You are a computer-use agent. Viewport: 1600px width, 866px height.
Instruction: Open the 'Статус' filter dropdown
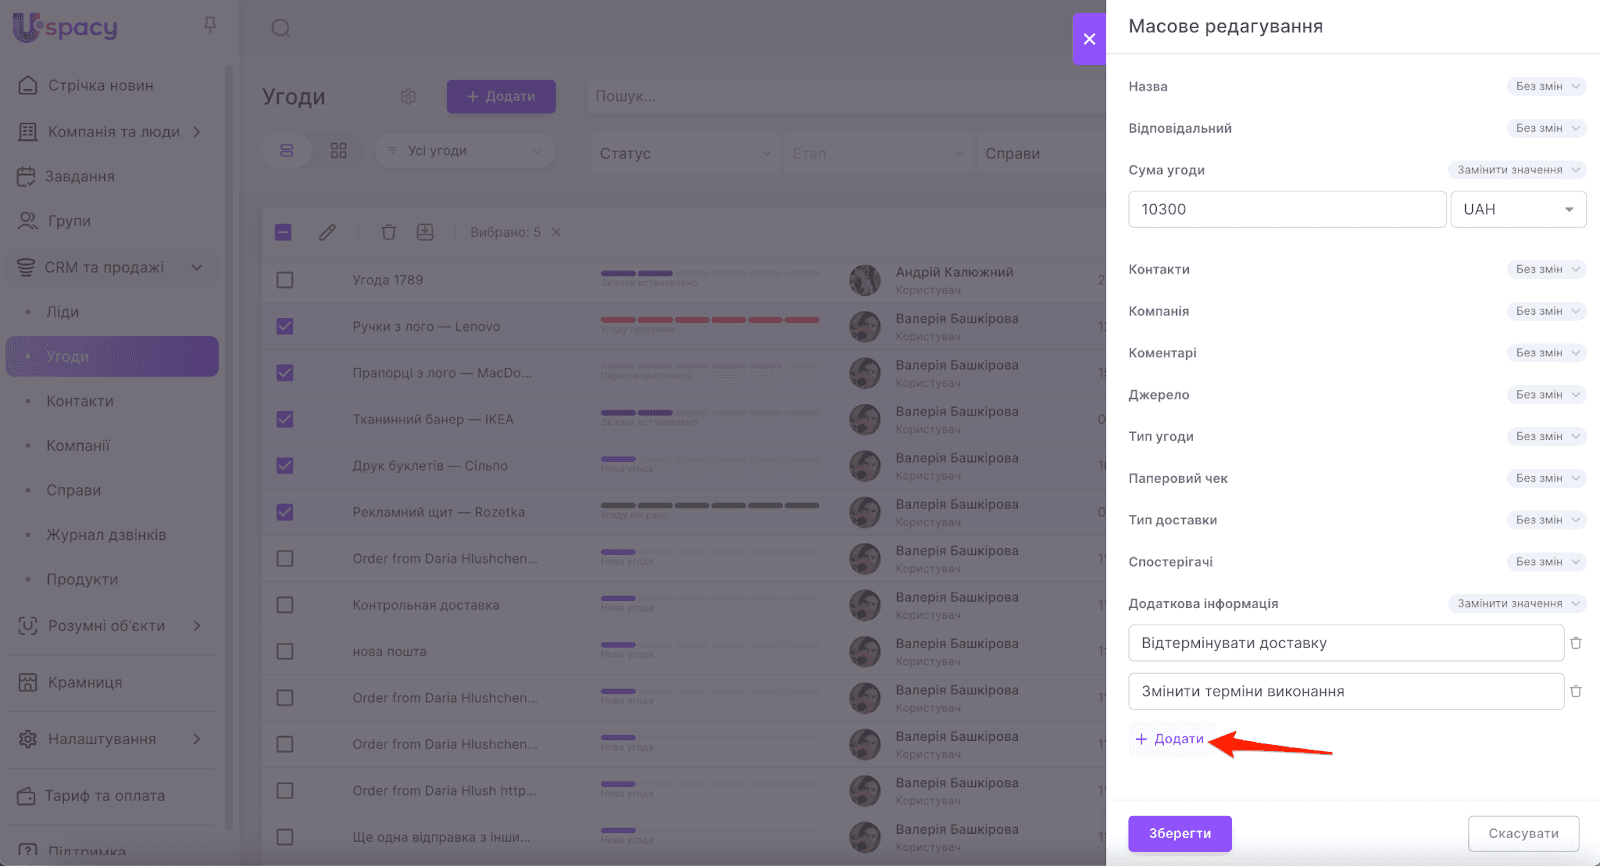[x=685, y=153]
